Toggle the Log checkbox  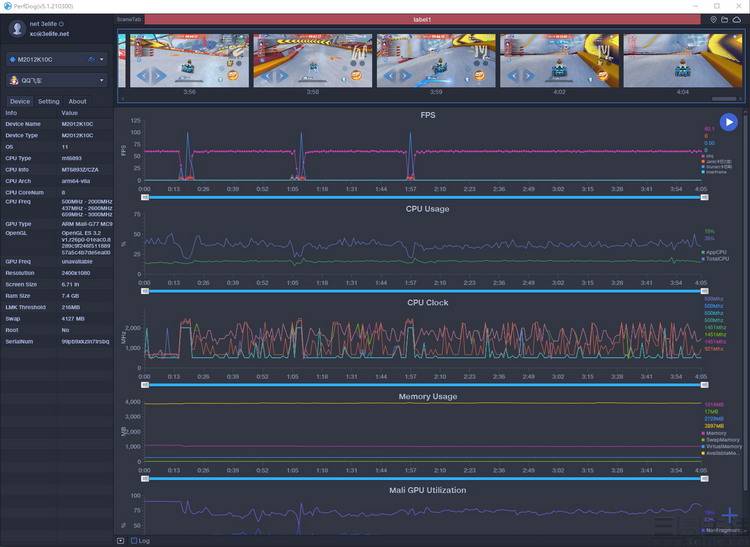134,541
